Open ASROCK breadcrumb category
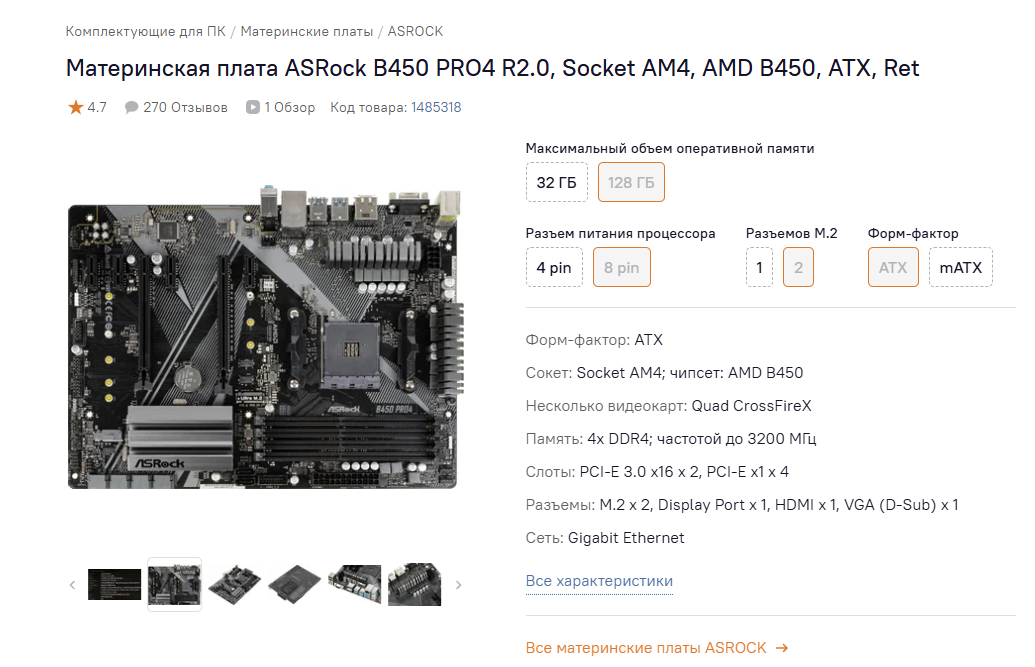Image resolution: width=1035 pixels, height=667 pixels. pyautogui.click(x=415, y=32)
